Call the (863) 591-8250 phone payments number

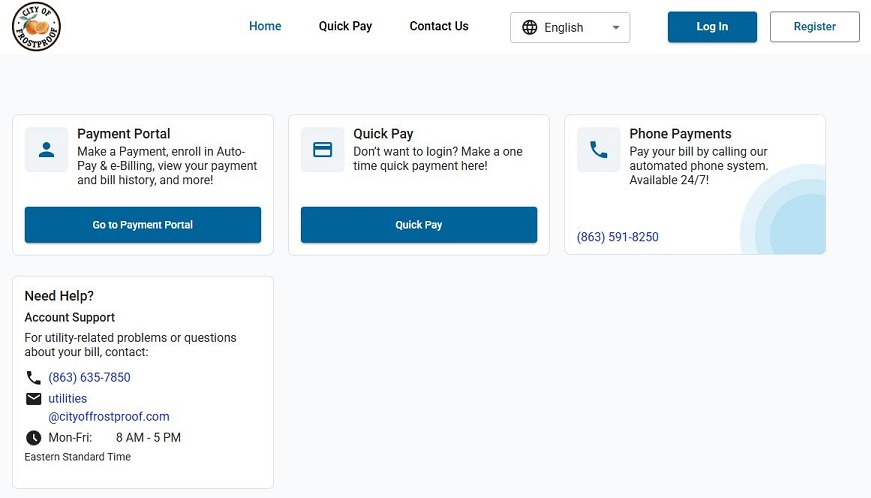[x=618, y=237]
